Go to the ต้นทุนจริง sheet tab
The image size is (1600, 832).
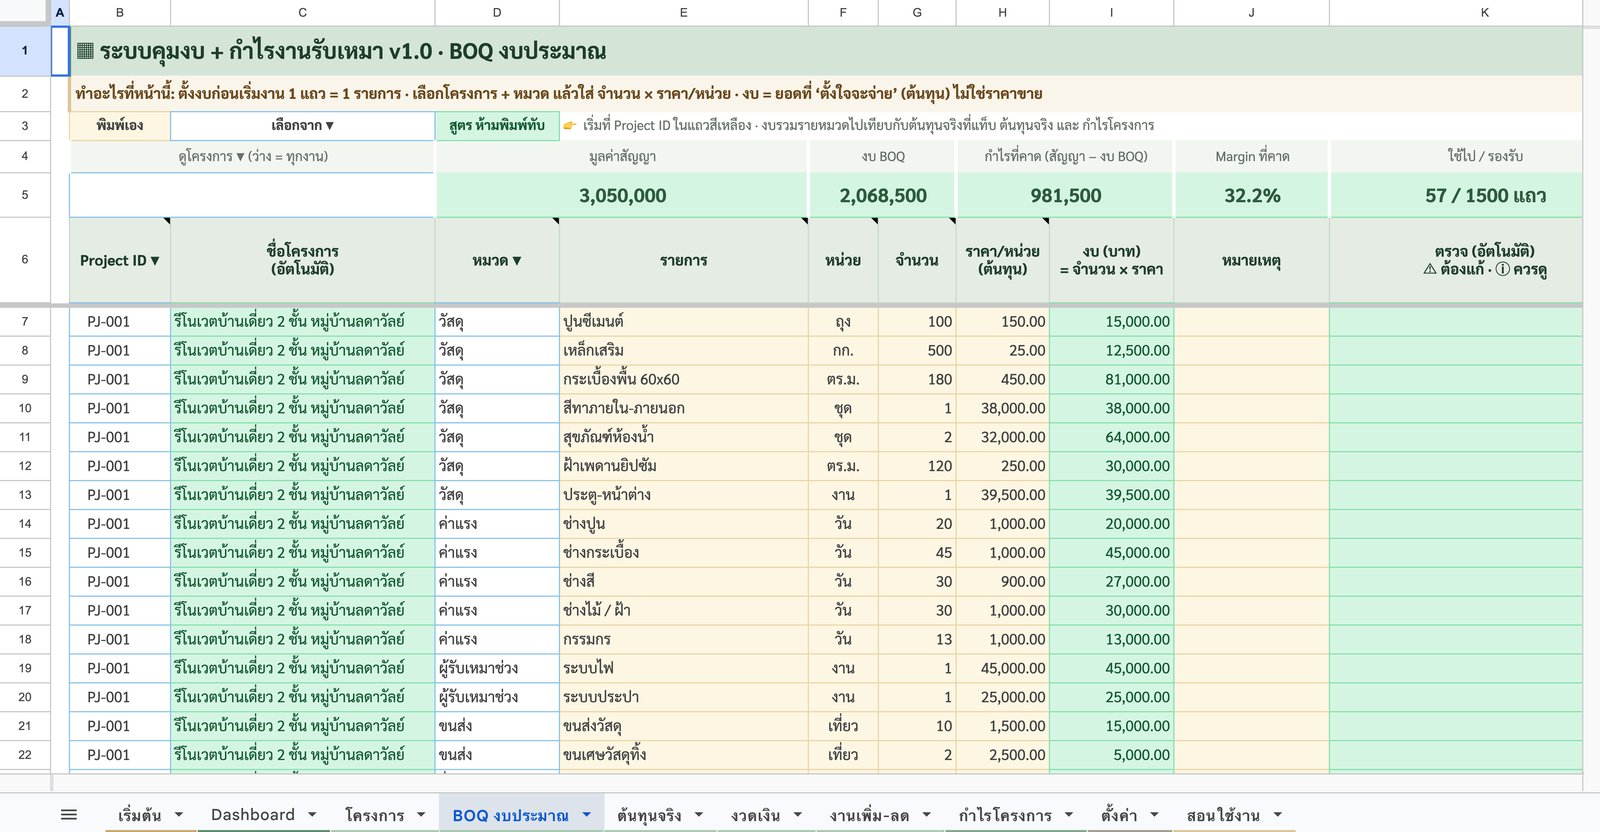coord(649,815)
